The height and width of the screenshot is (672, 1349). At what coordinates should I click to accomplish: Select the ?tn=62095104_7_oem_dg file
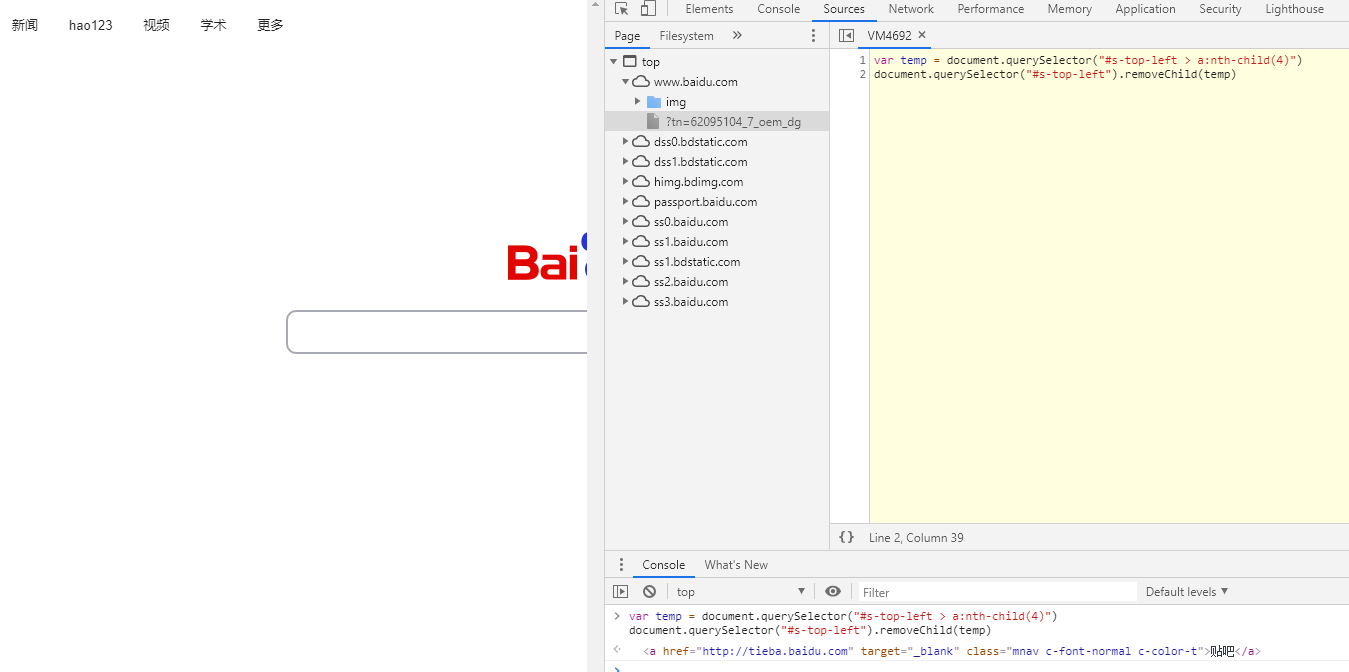(733, 122)
